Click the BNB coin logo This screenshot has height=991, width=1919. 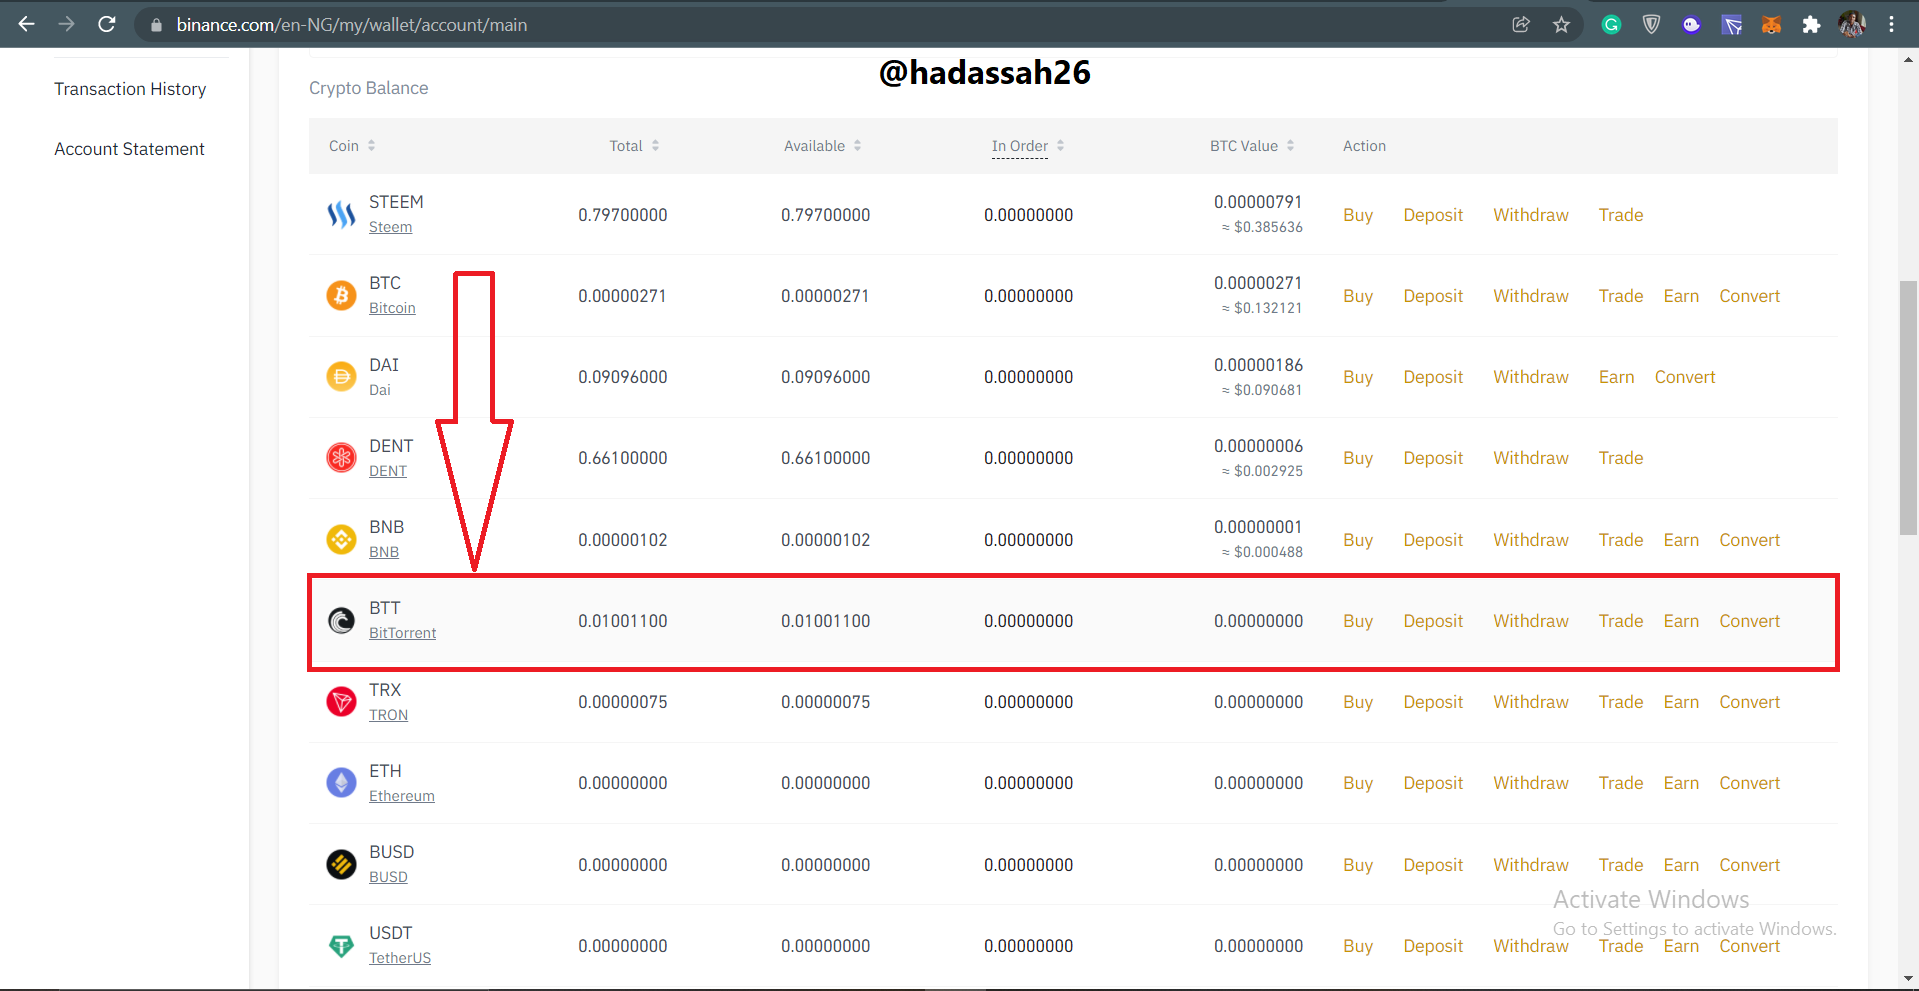tap(341, 539)
